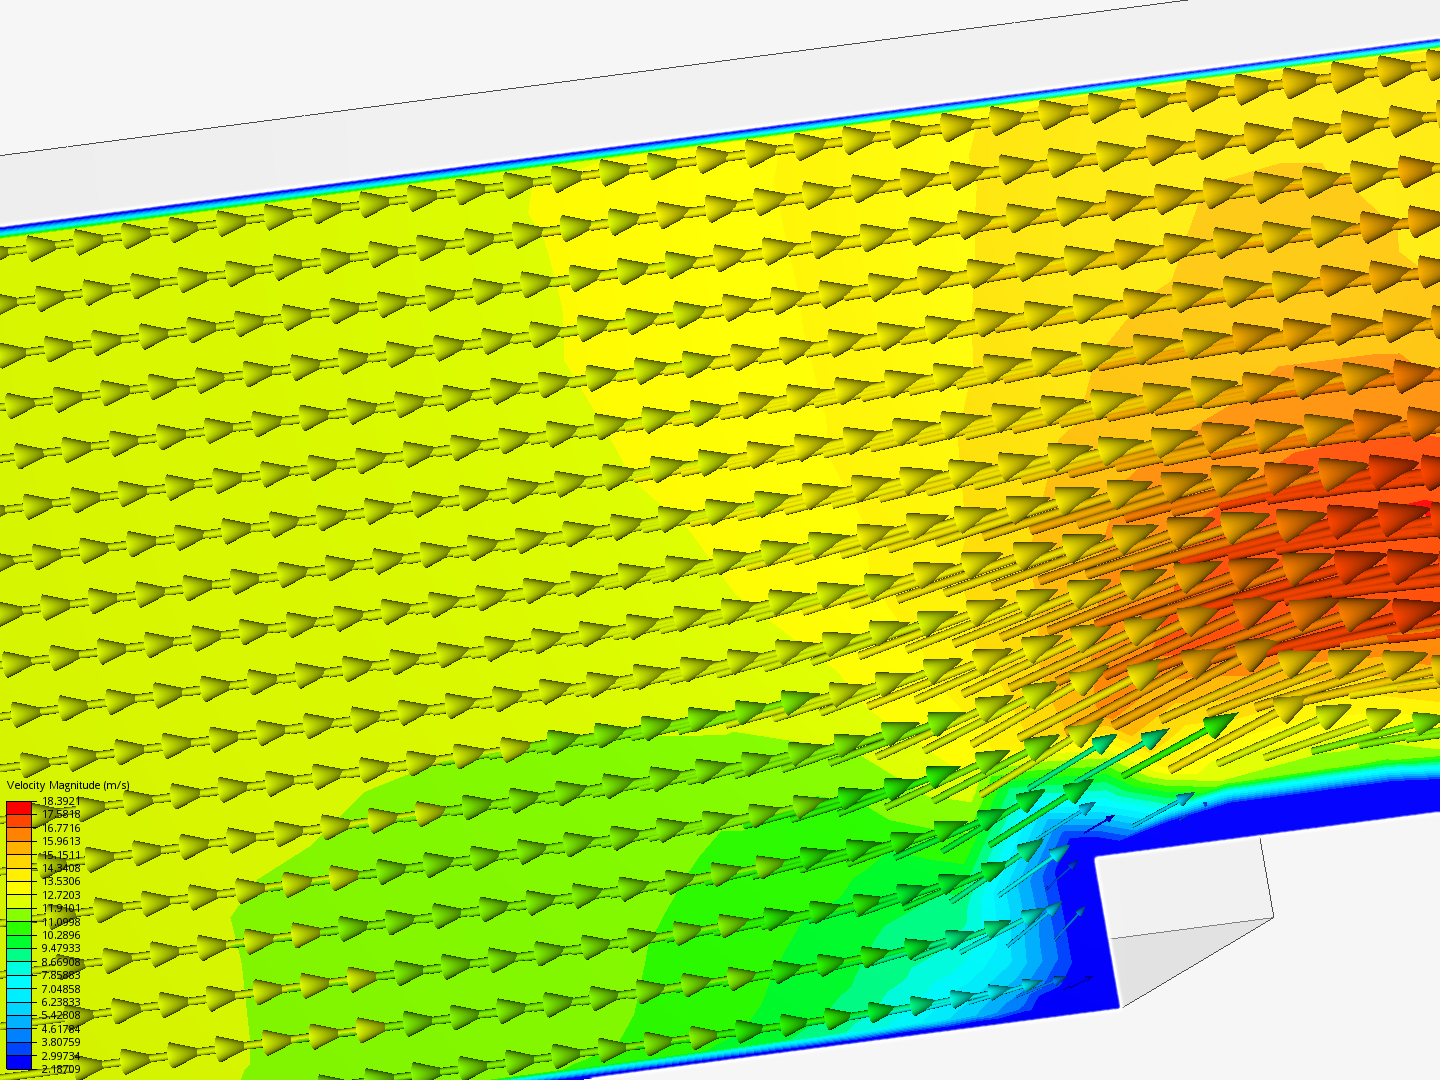Pick the 14.3408 legend label
The height and width of the screenshot is (1080, 1440).
pyautogui.click(x=61, y=868)
